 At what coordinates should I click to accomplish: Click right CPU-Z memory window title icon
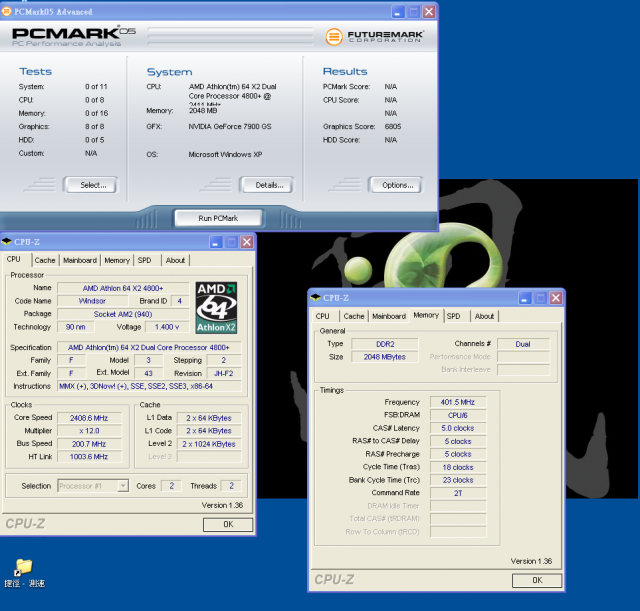pos(316,298)
